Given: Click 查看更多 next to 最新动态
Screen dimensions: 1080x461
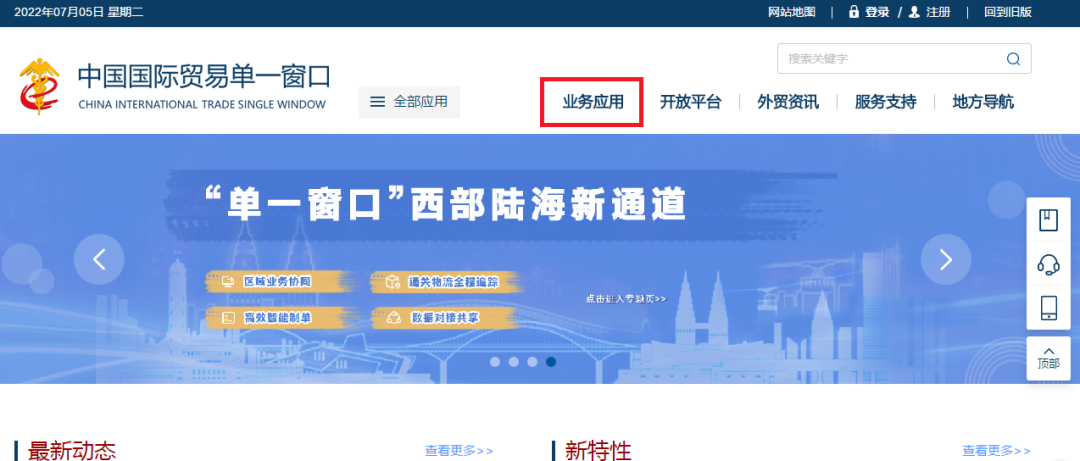Looking at the screenshot, I should [x=459, y=451].
